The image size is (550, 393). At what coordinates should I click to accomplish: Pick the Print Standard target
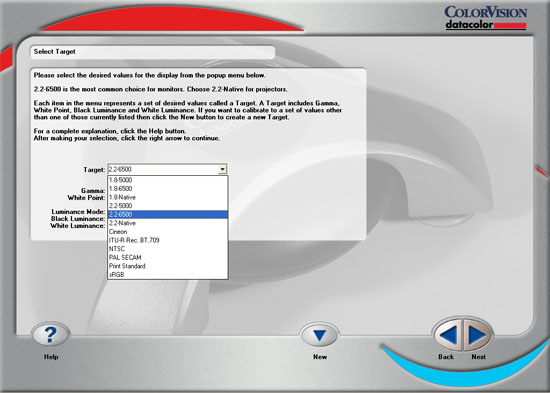coord(168,266)
